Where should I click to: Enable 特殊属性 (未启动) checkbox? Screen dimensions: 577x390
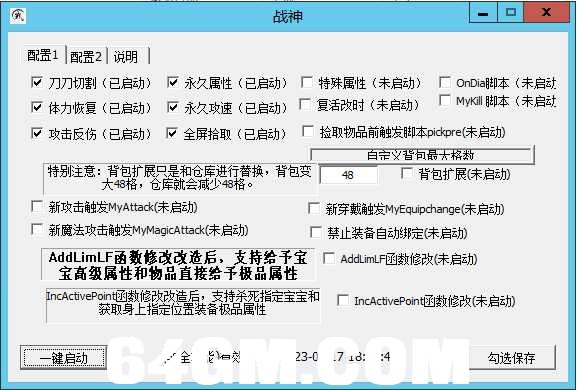point(307,82)
